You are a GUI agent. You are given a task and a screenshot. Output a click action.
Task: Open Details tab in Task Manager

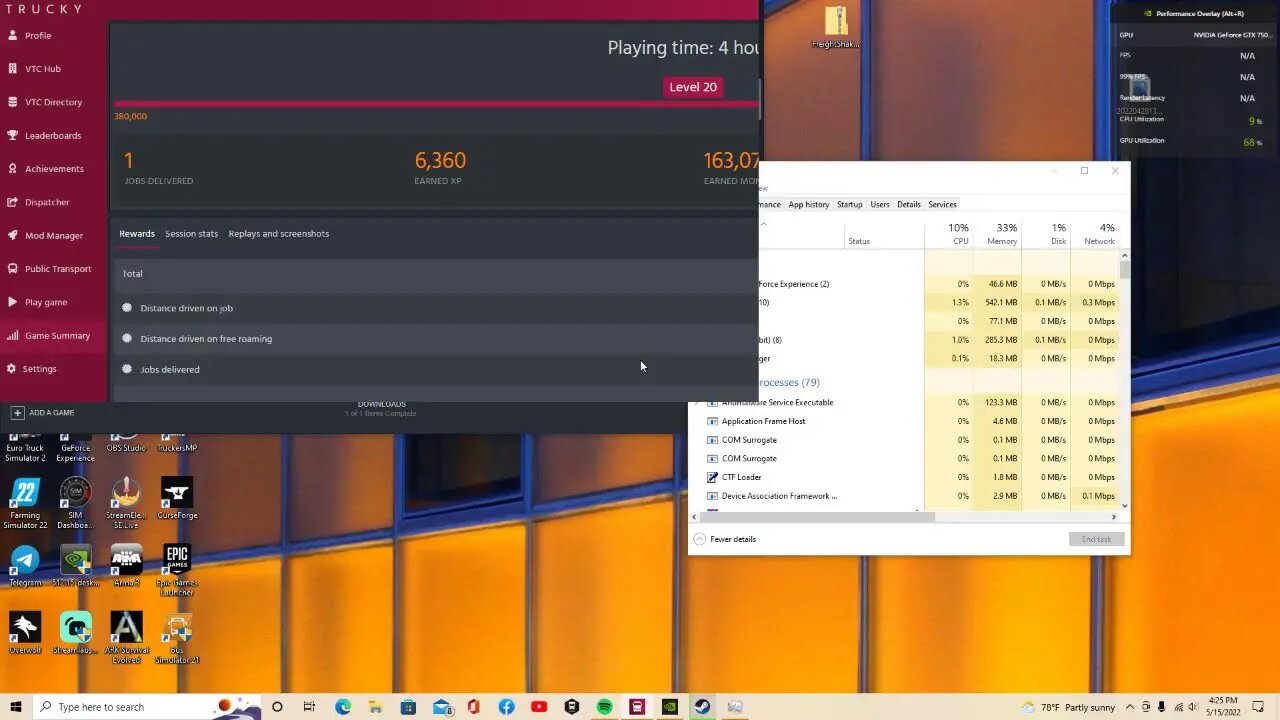(908, 204)
